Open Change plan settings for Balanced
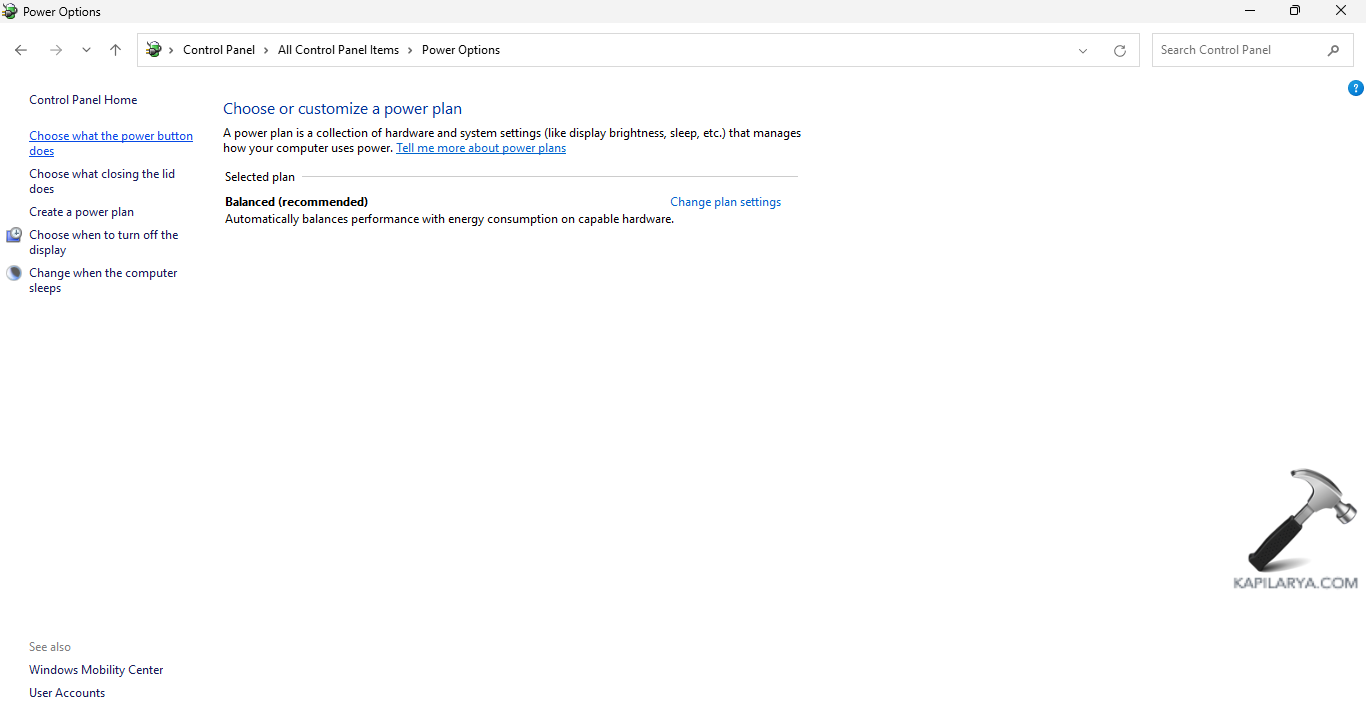This screenshot has width=1366, height=712. click(725, 202)
